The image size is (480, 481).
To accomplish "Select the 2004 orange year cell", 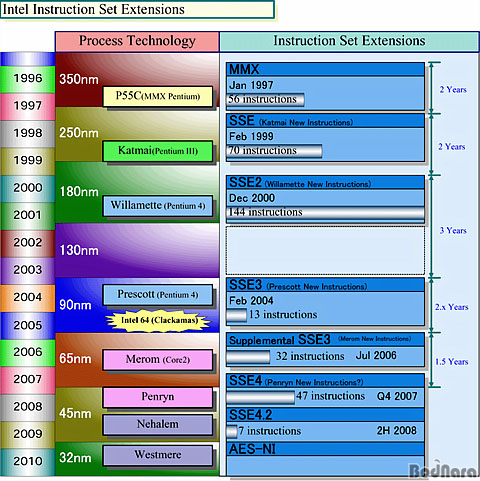I will (27, 298).
